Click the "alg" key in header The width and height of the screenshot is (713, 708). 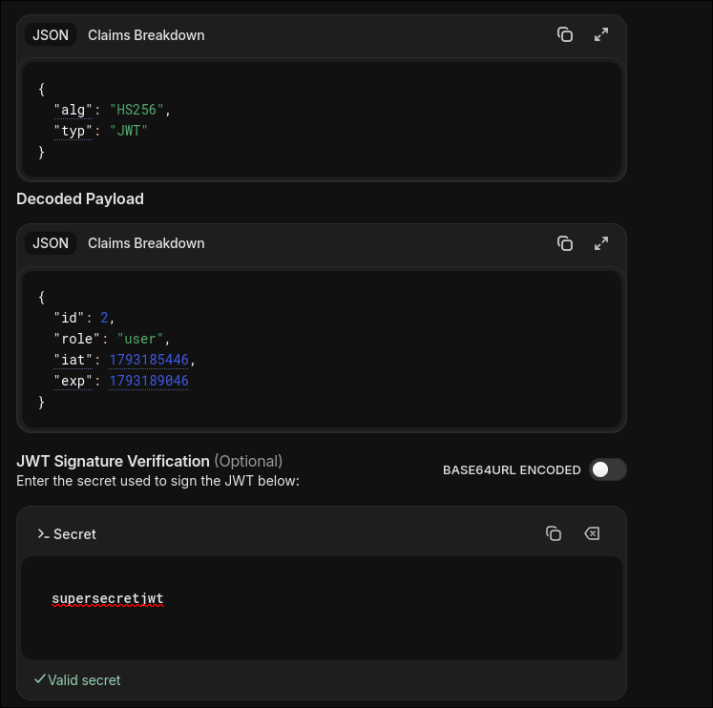[x=73, y=110]
